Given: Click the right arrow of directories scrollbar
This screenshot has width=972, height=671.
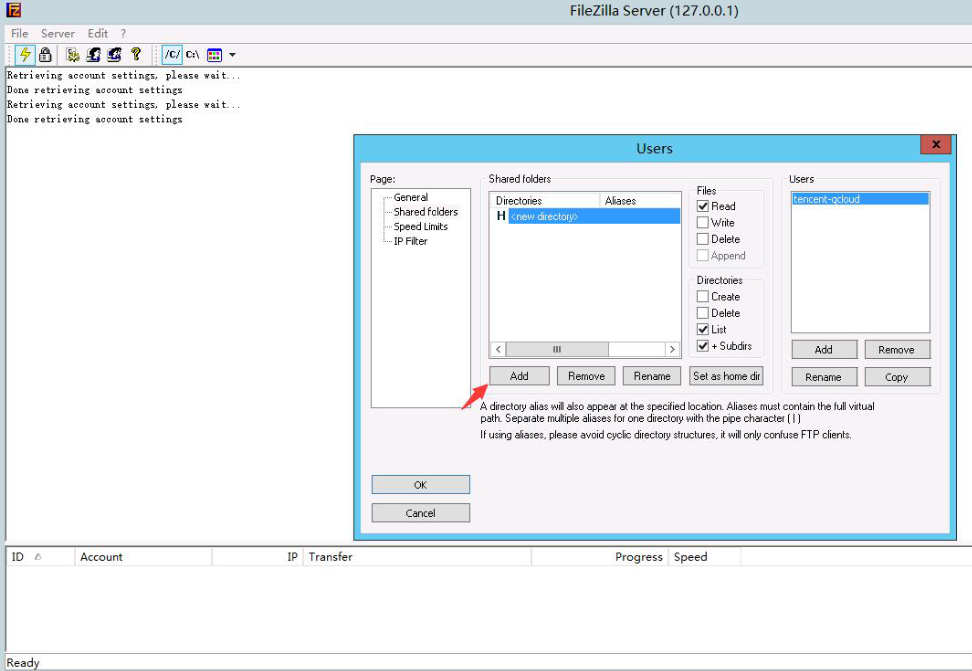Looking at the screenshot, I should [673, 349].
